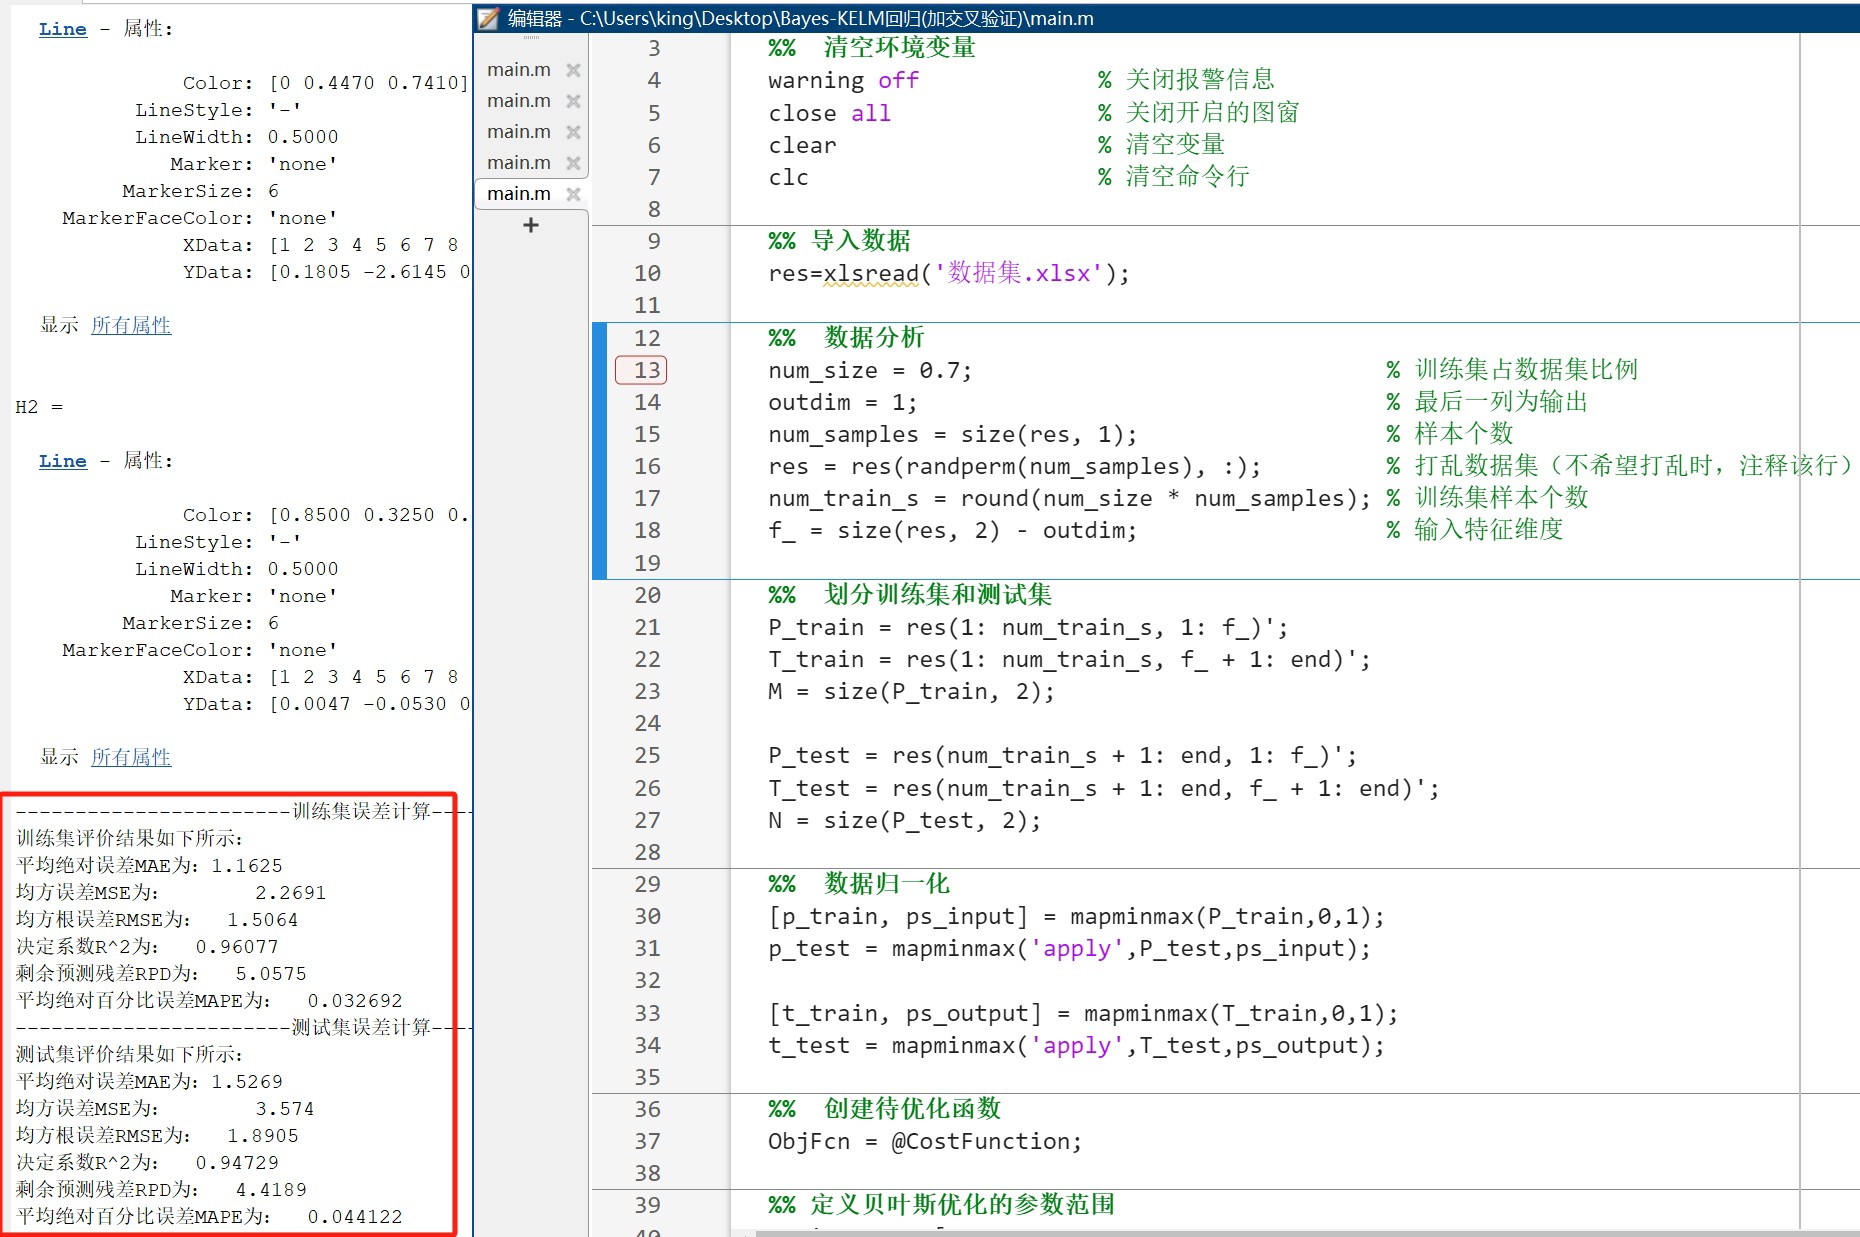Click test MSE value 3.574
Image resolution: width=1860 pixels, height=1237 pixels.
285,1109
